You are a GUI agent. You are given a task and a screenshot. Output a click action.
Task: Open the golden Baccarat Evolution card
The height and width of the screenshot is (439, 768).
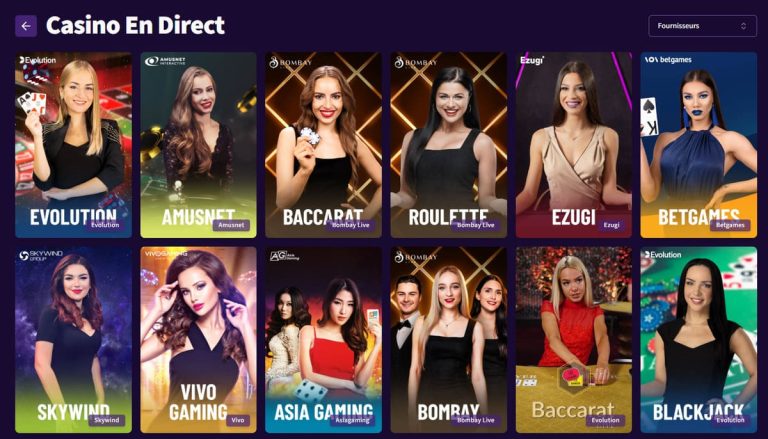click(x=574, y=340)
